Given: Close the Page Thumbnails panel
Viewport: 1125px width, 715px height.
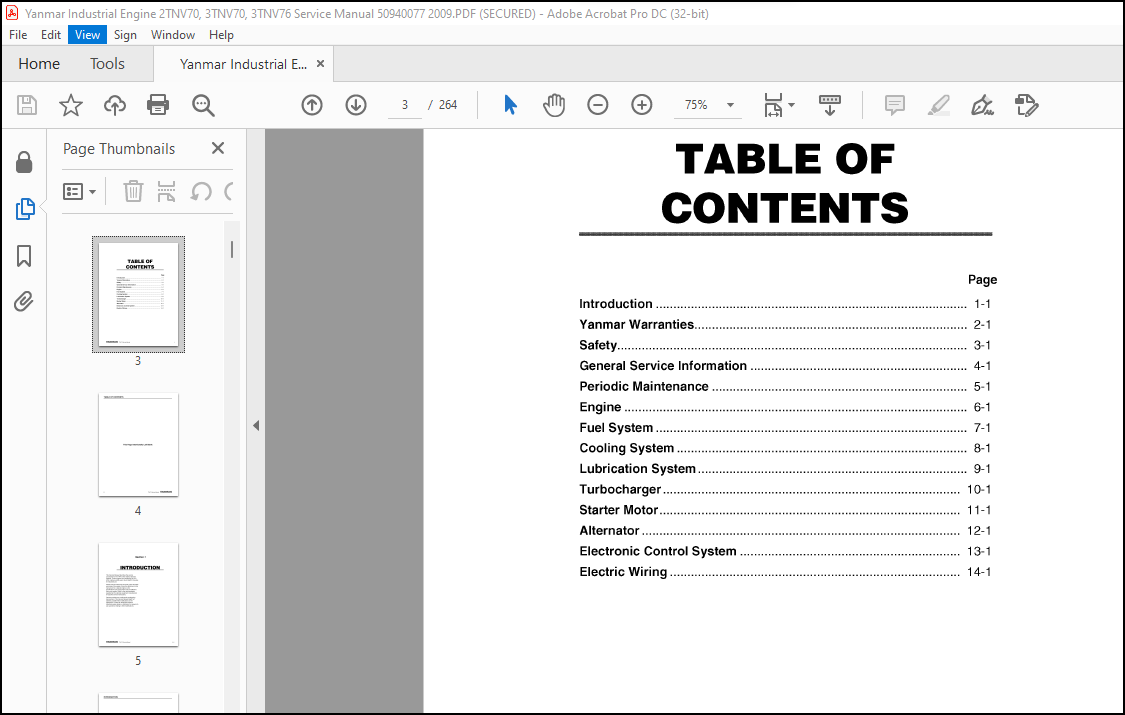Looking at the screenshot, I should 218,148.
